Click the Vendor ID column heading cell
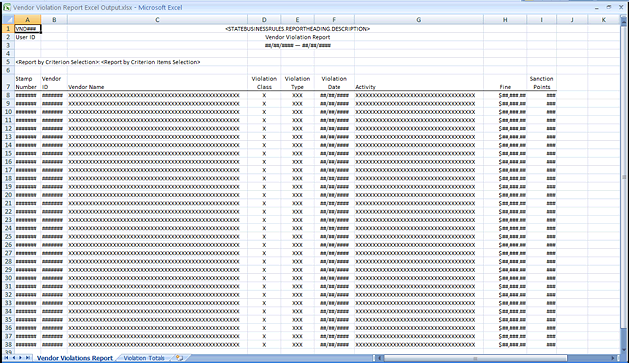 click(54, 83)
